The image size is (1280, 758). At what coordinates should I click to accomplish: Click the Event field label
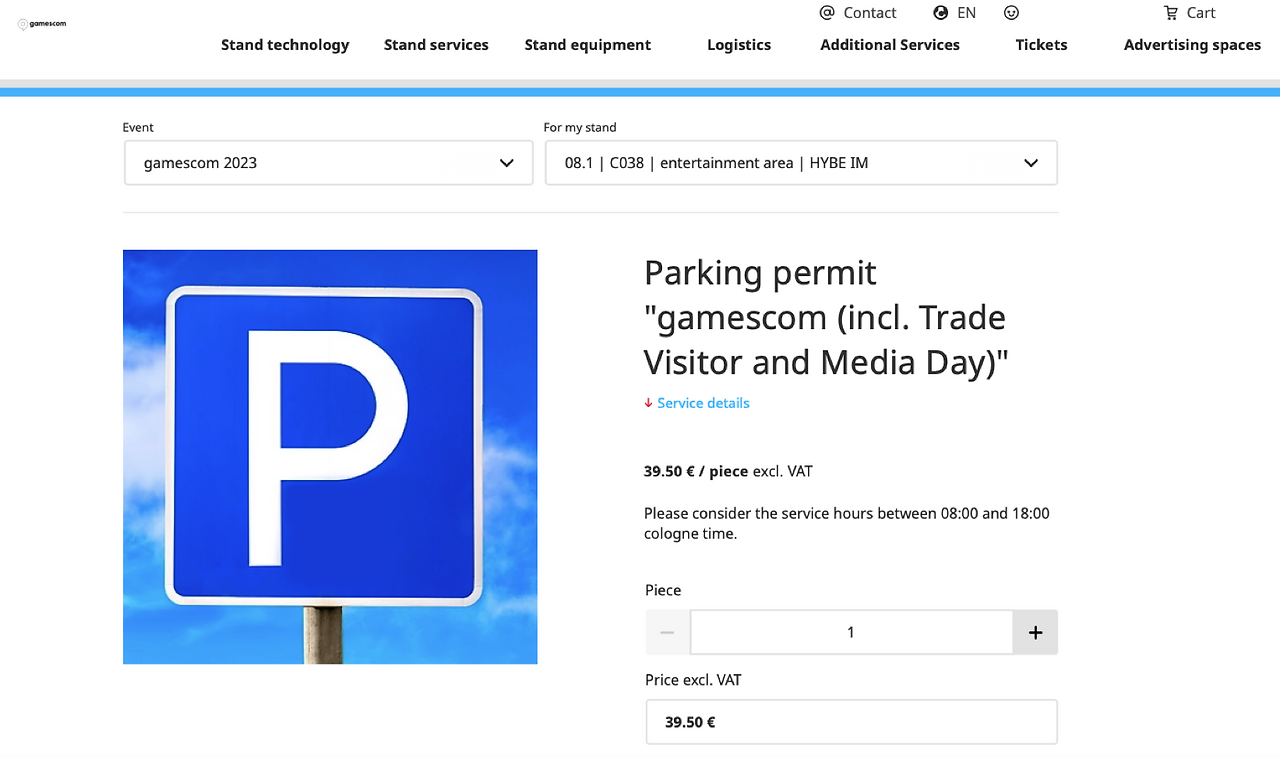[138, 127]
